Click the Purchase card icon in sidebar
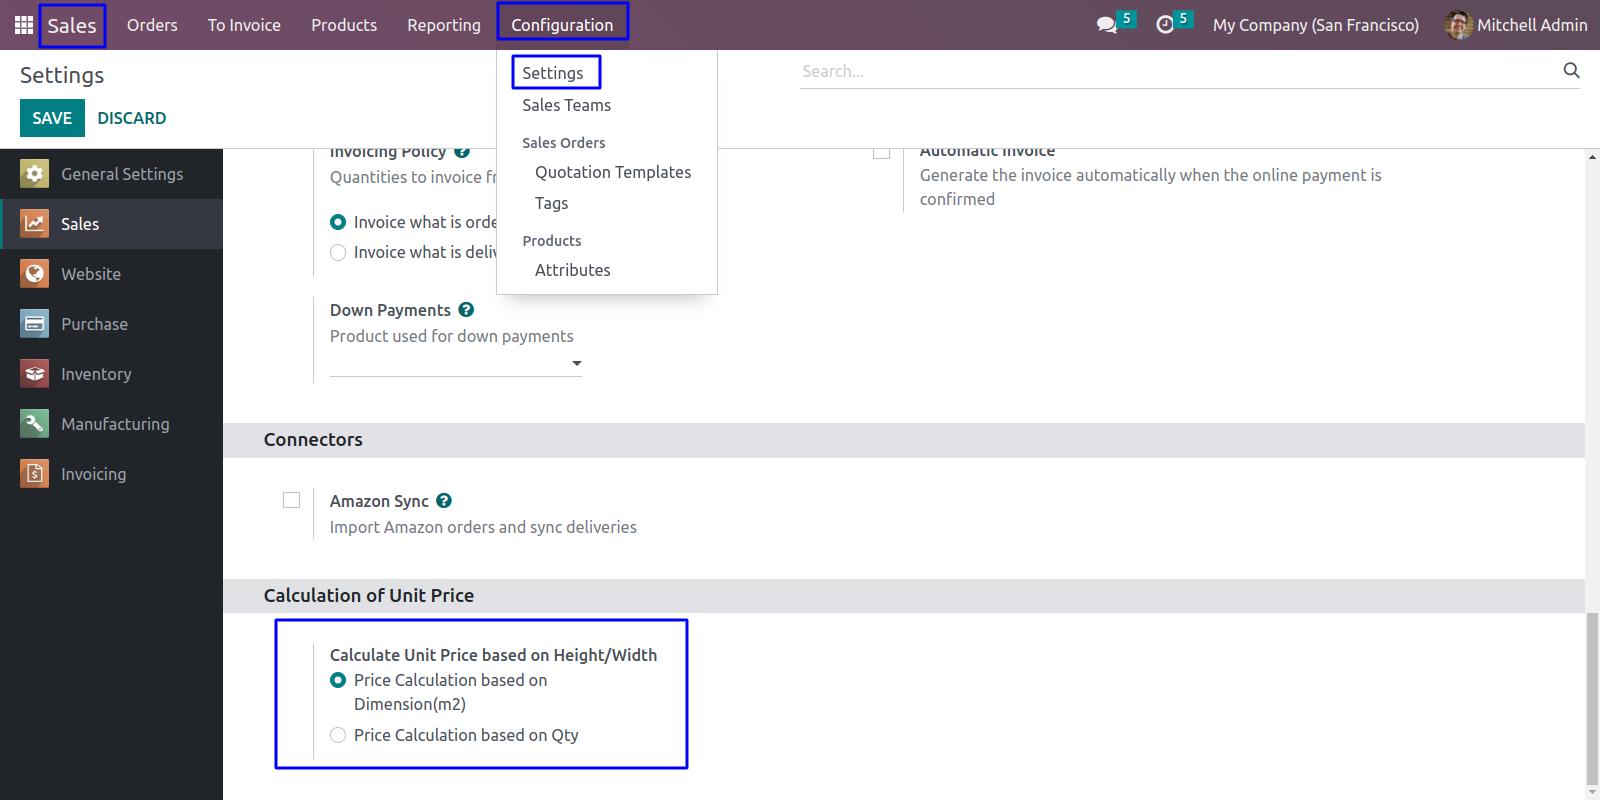The image size is (1600, 800). (x=35, y=324)
